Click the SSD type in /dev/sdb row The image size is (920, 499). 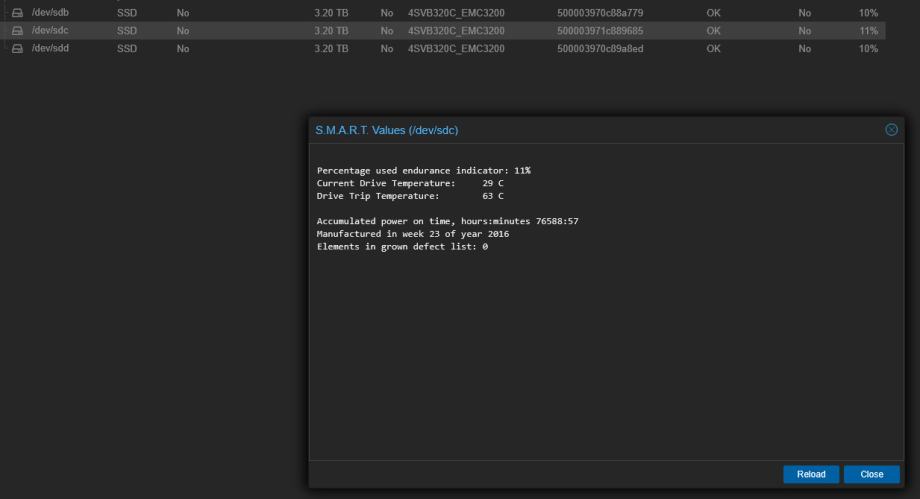[x=127, y=13]
